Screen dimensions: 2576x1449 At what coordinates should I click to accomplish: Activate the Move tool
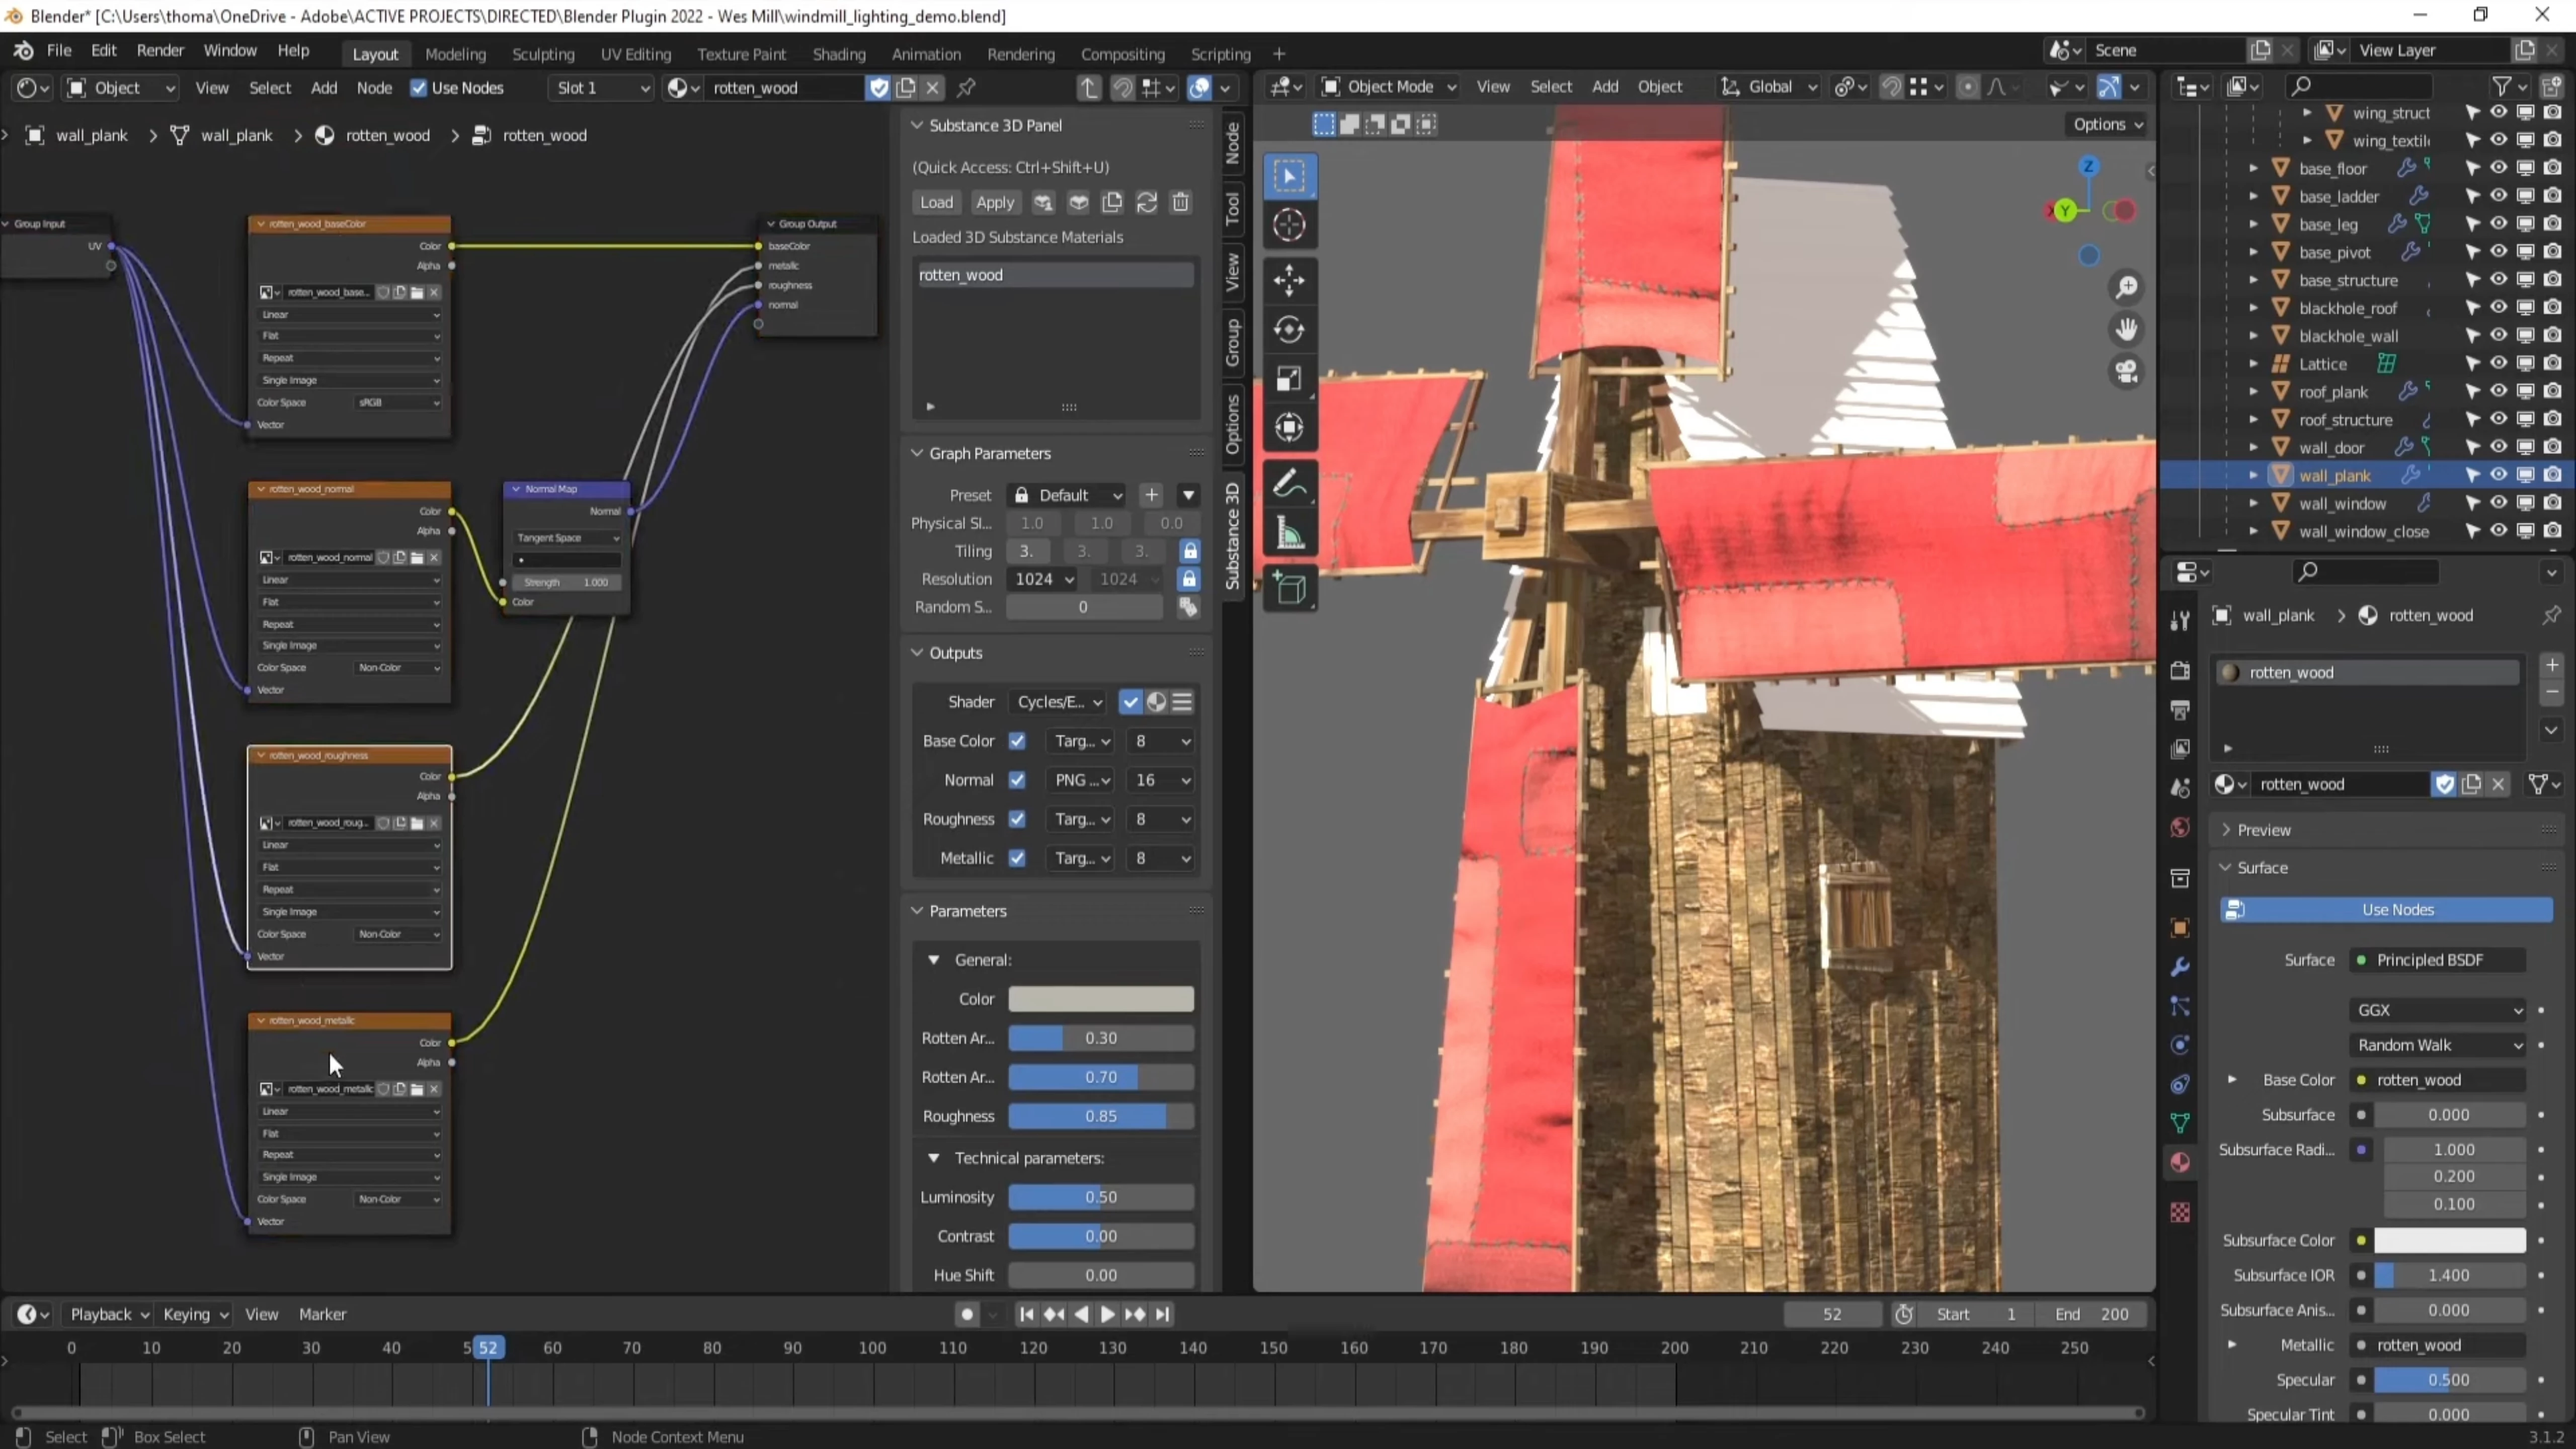(1289, 281)
